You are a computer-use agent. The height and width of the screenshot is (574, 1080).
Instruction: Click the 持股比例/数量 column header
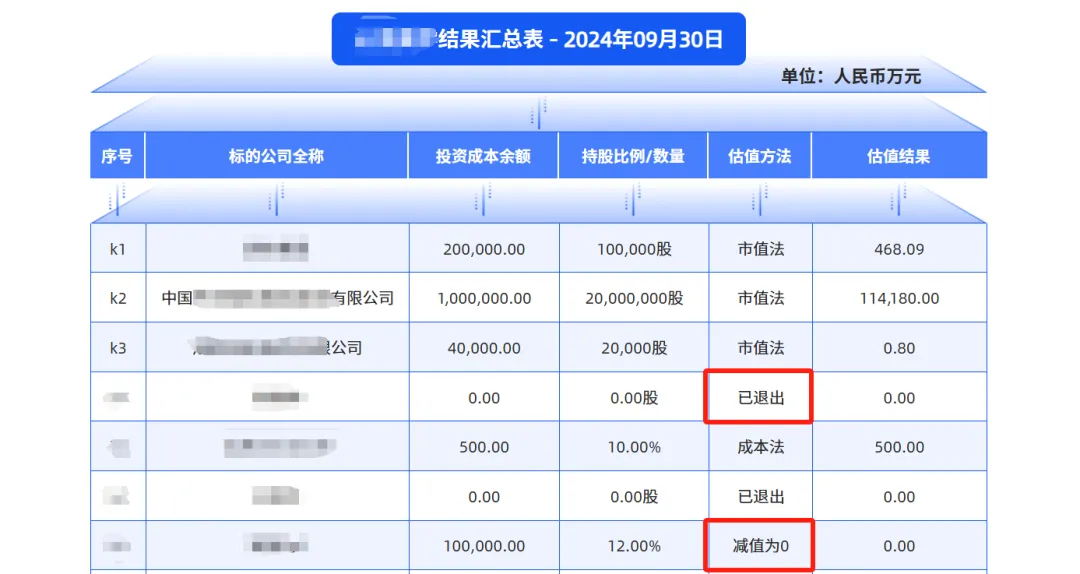pyautogui.click(x=633, y=157)
